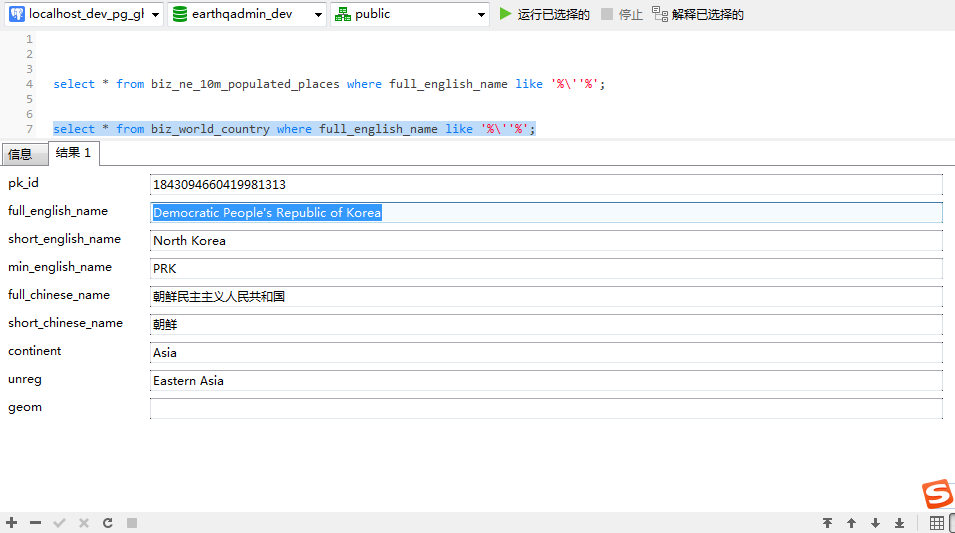Click the refresh results icon
955x533 pixels.
point(108,523)
